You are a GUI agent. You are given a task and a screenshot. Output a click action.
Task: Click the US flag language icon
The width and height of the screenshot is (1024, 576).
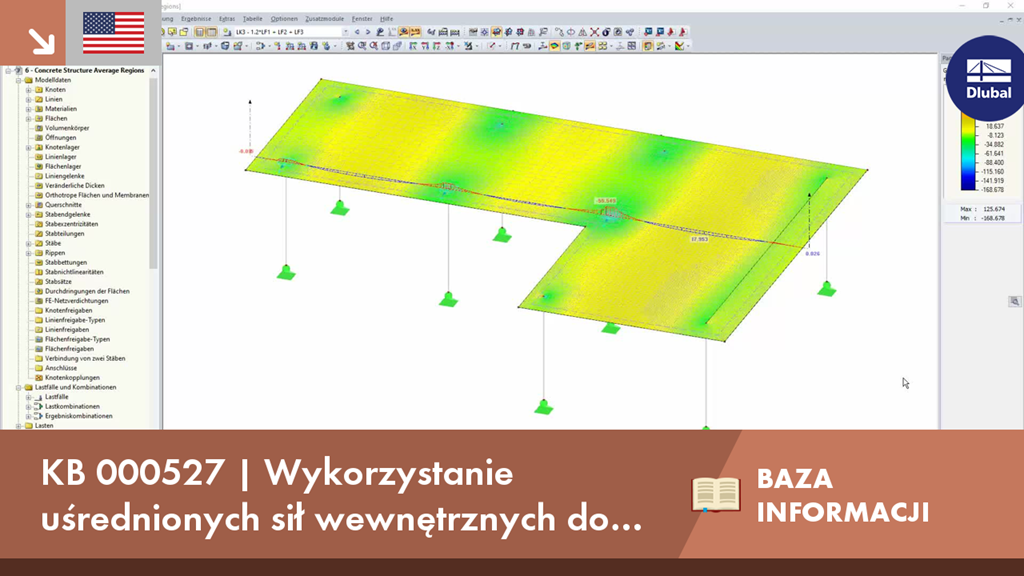114,33
